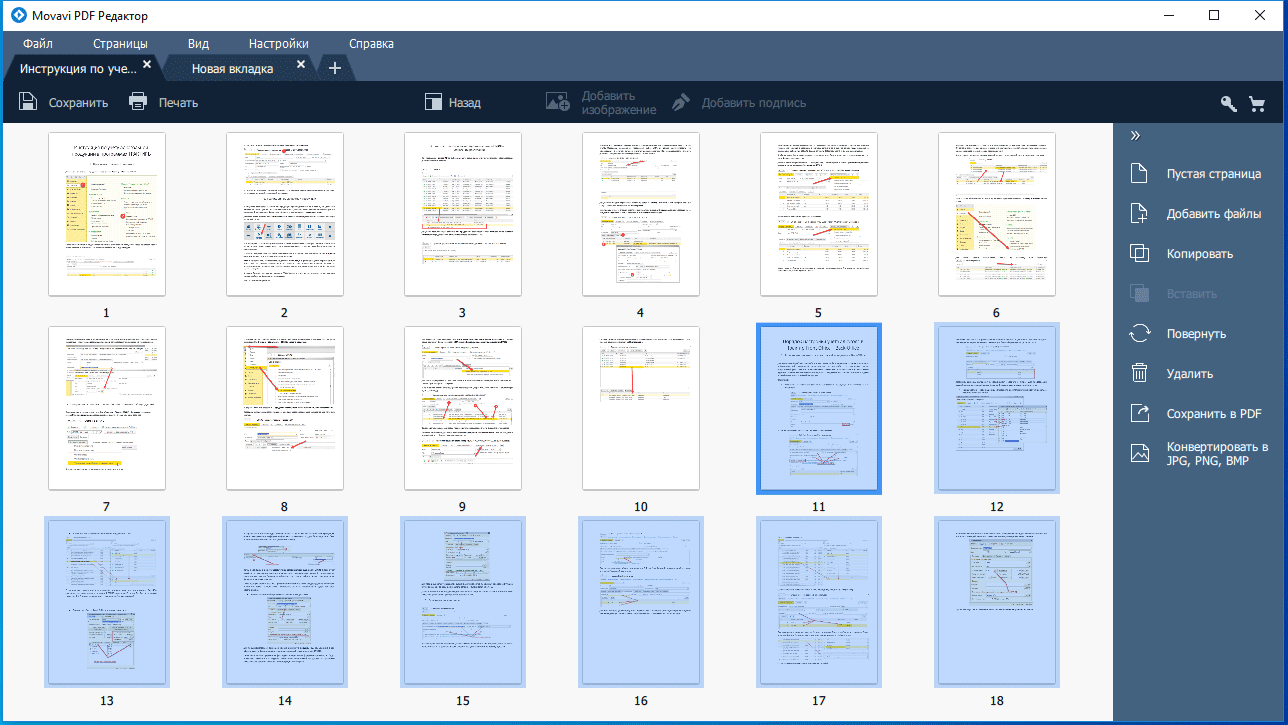Open the Справка menu

[371, 44]
